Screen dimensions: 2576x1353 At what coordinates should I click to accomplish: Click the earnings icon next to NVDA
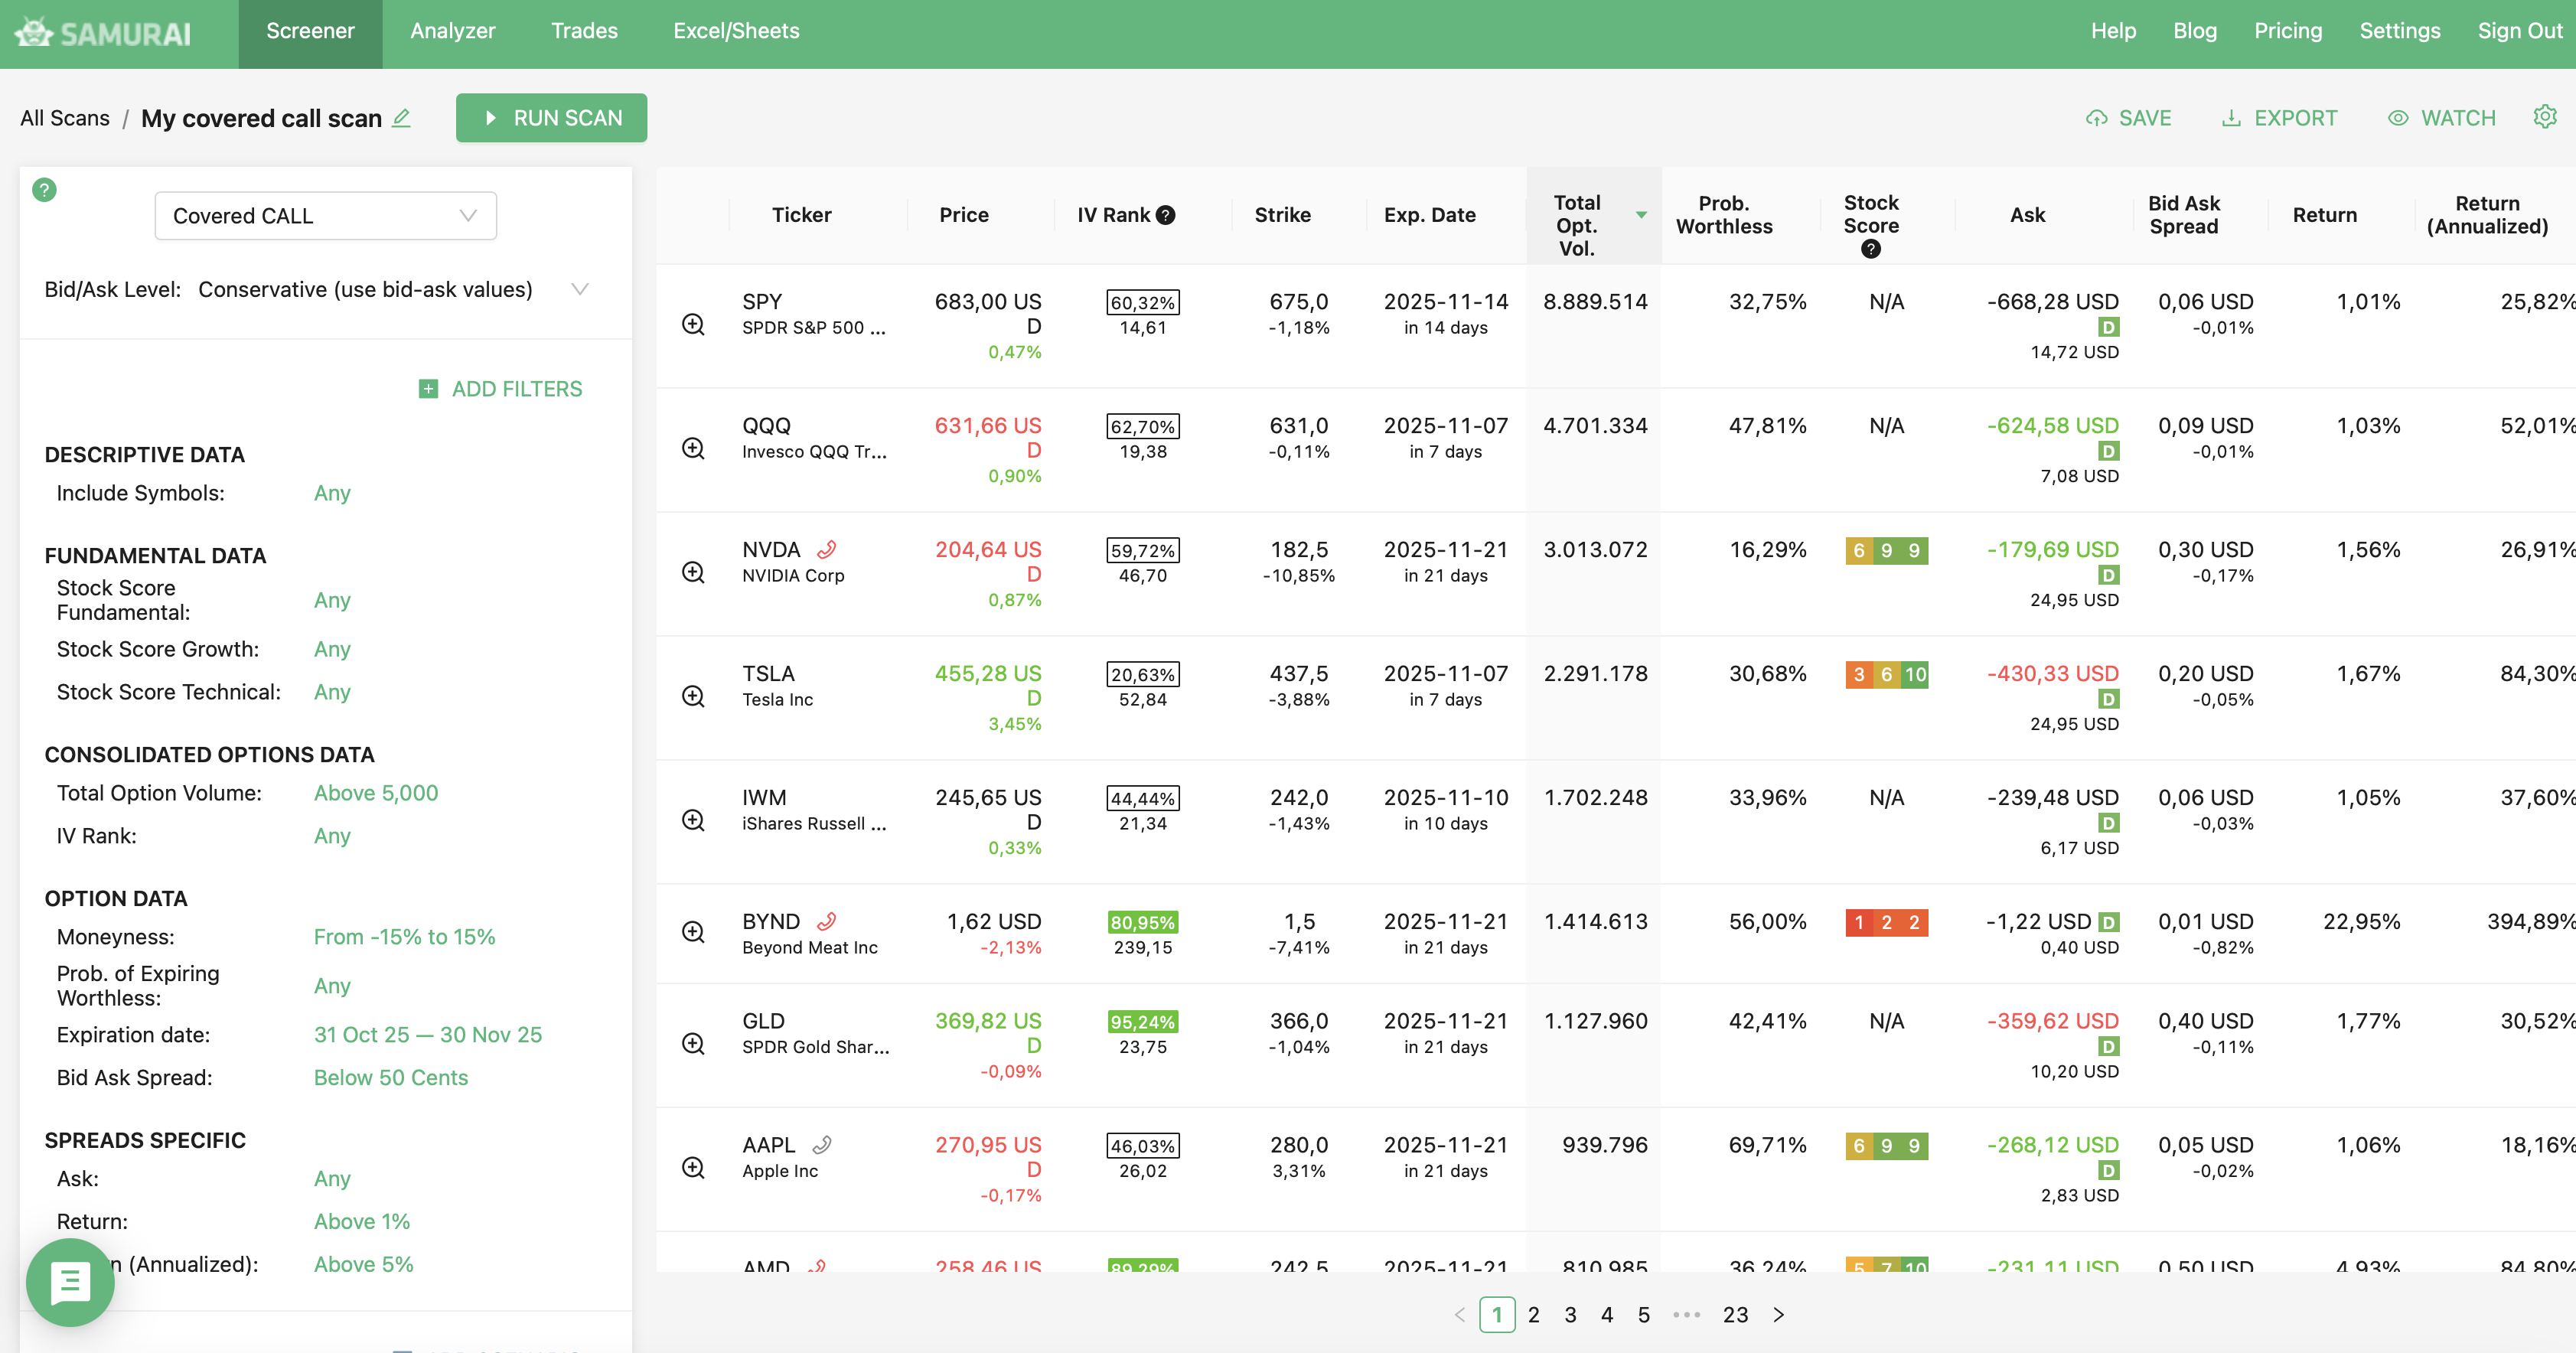pos(826,549)
